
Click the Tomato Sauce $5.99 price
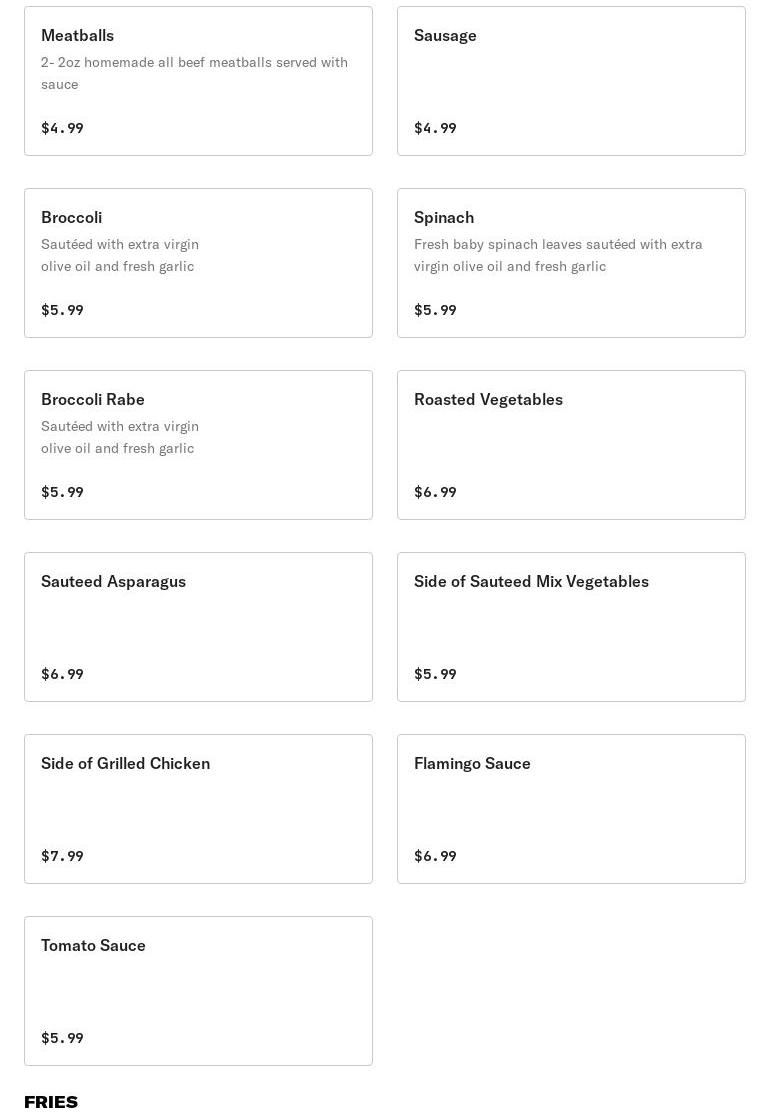[x=62, y=1038]
